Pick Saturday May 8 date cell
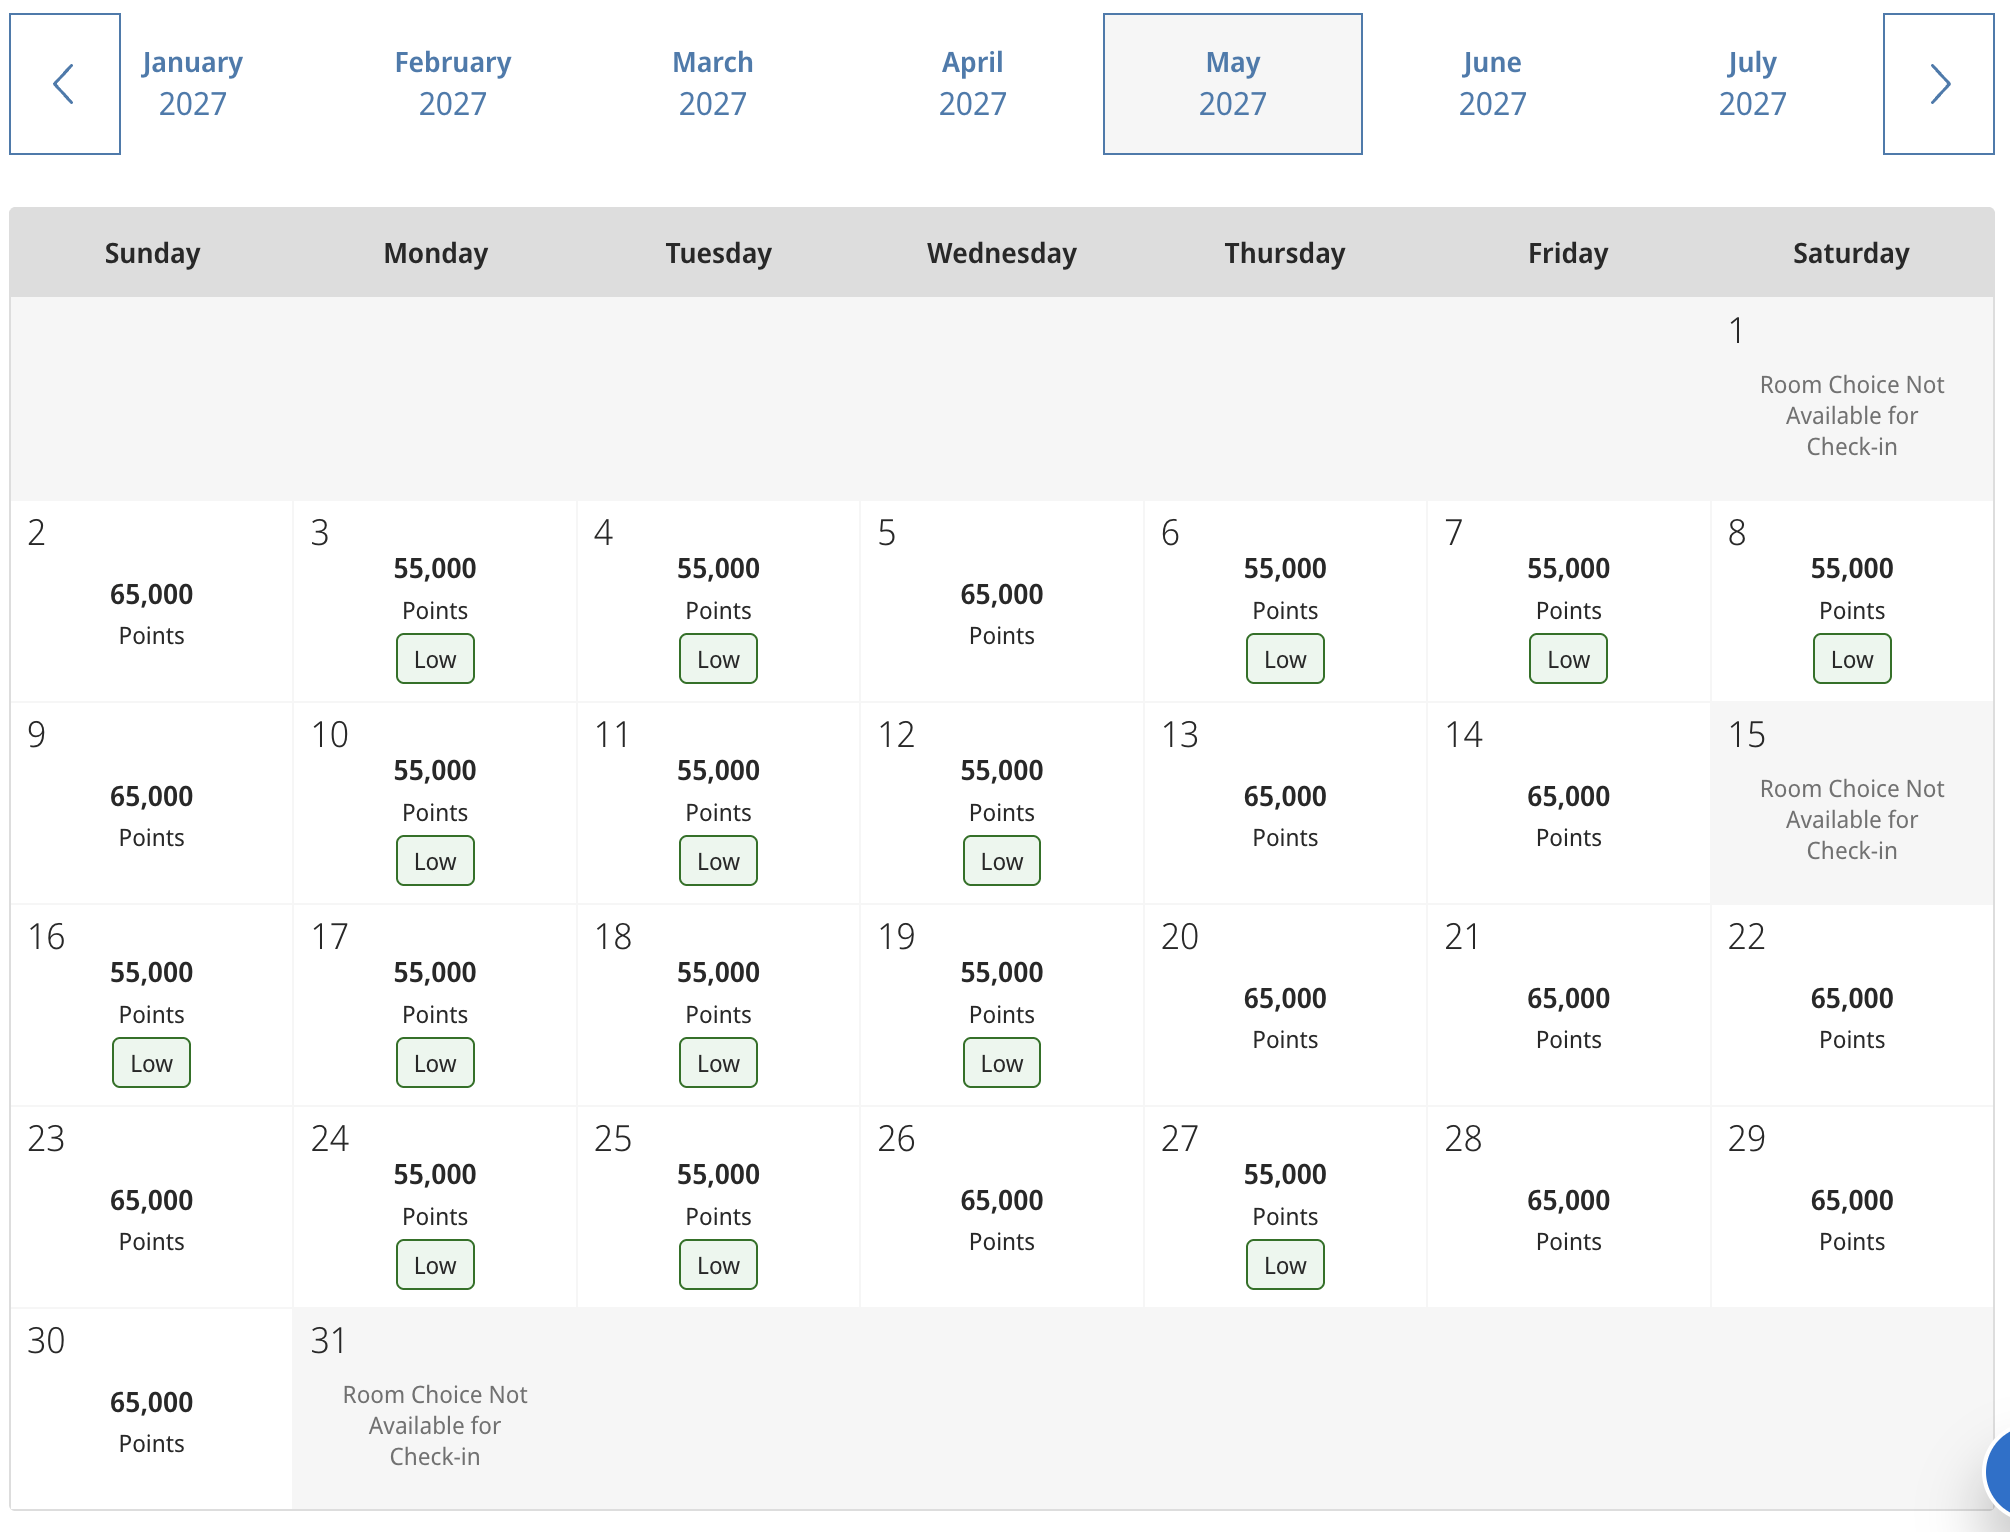 coord(1852,601)
